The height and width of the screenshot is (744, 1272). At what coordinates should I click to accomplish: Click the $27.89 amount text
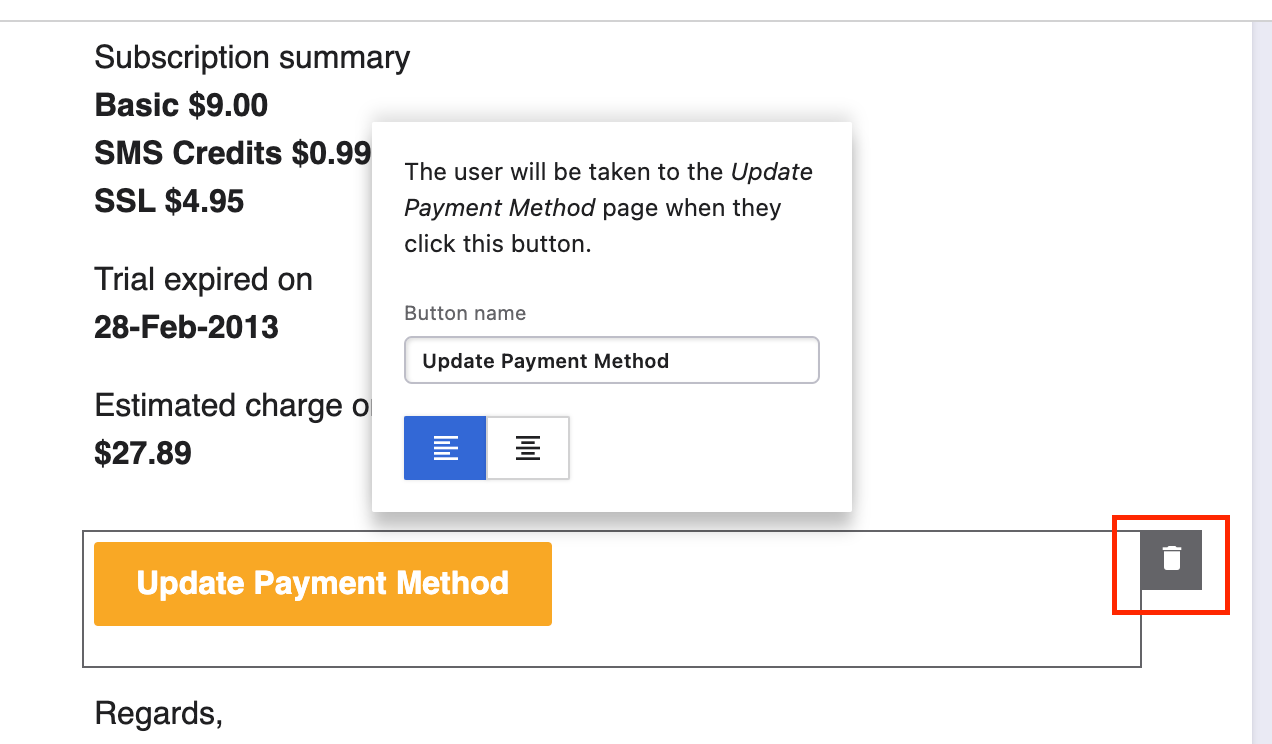click(x=143, y=453)
